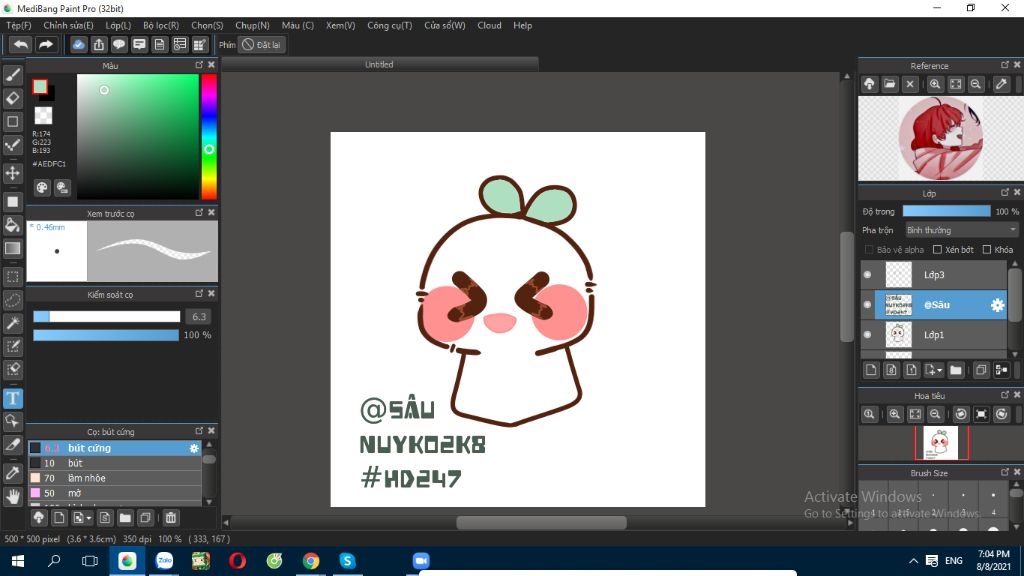The width and height of the screenshot is (1024, 576).
Task: Show hidden system tray icons
Action: [x=914, y=561]
